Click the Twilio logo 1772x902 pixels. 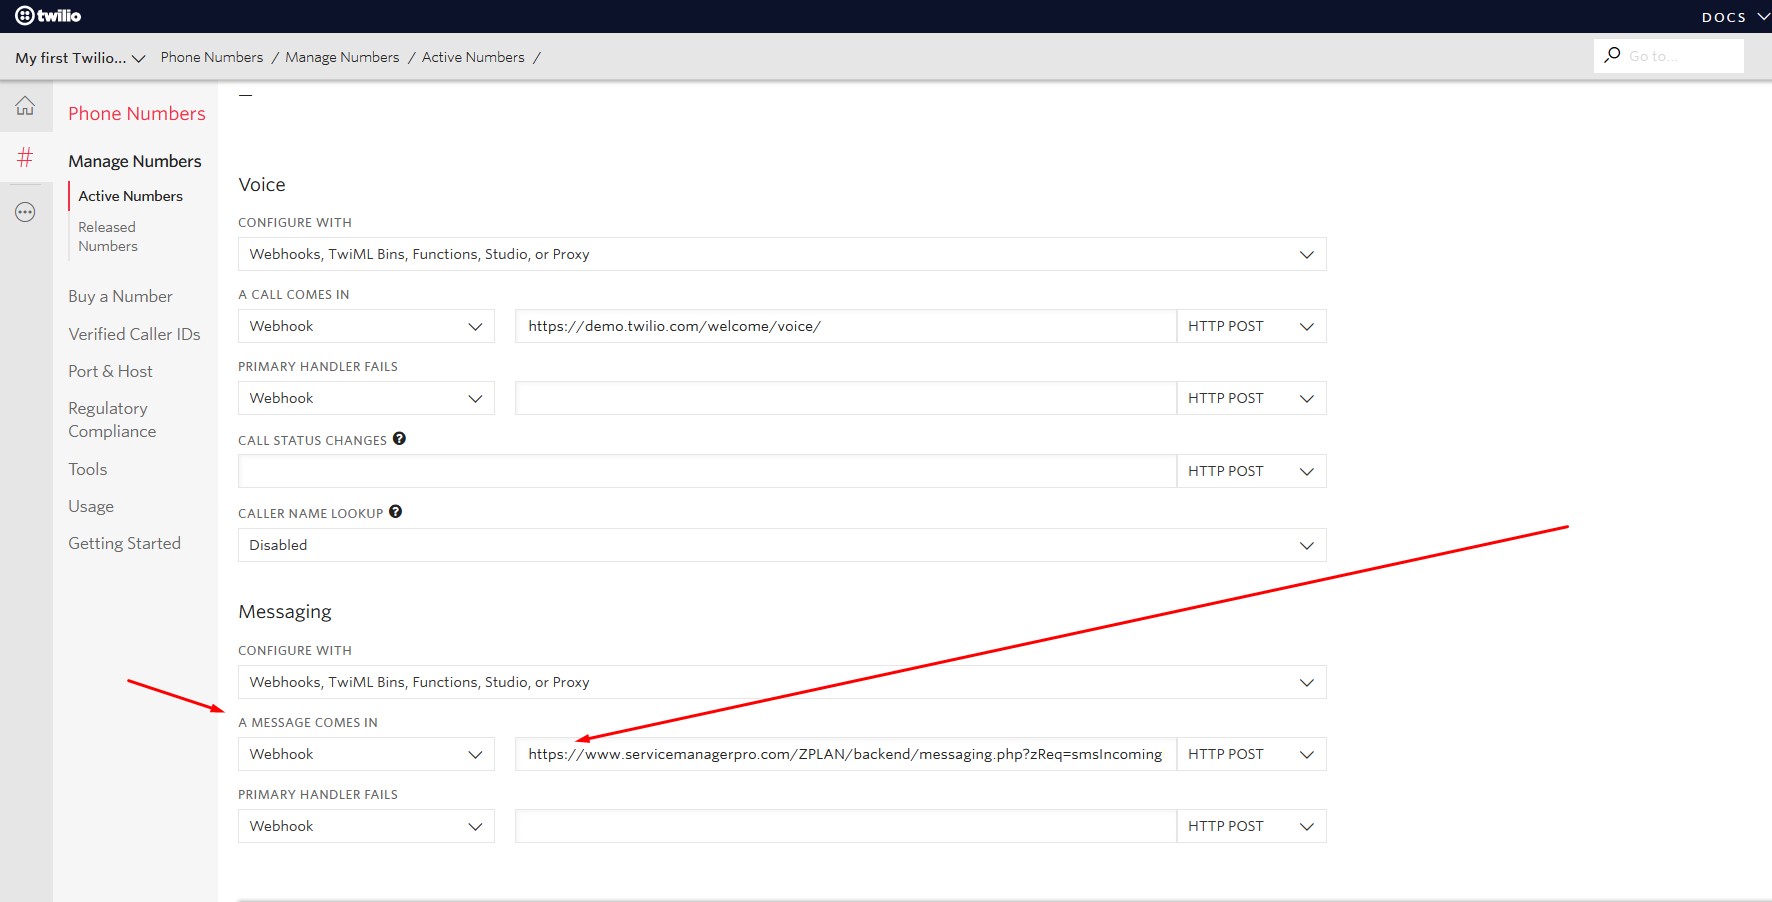click(48, 16)
